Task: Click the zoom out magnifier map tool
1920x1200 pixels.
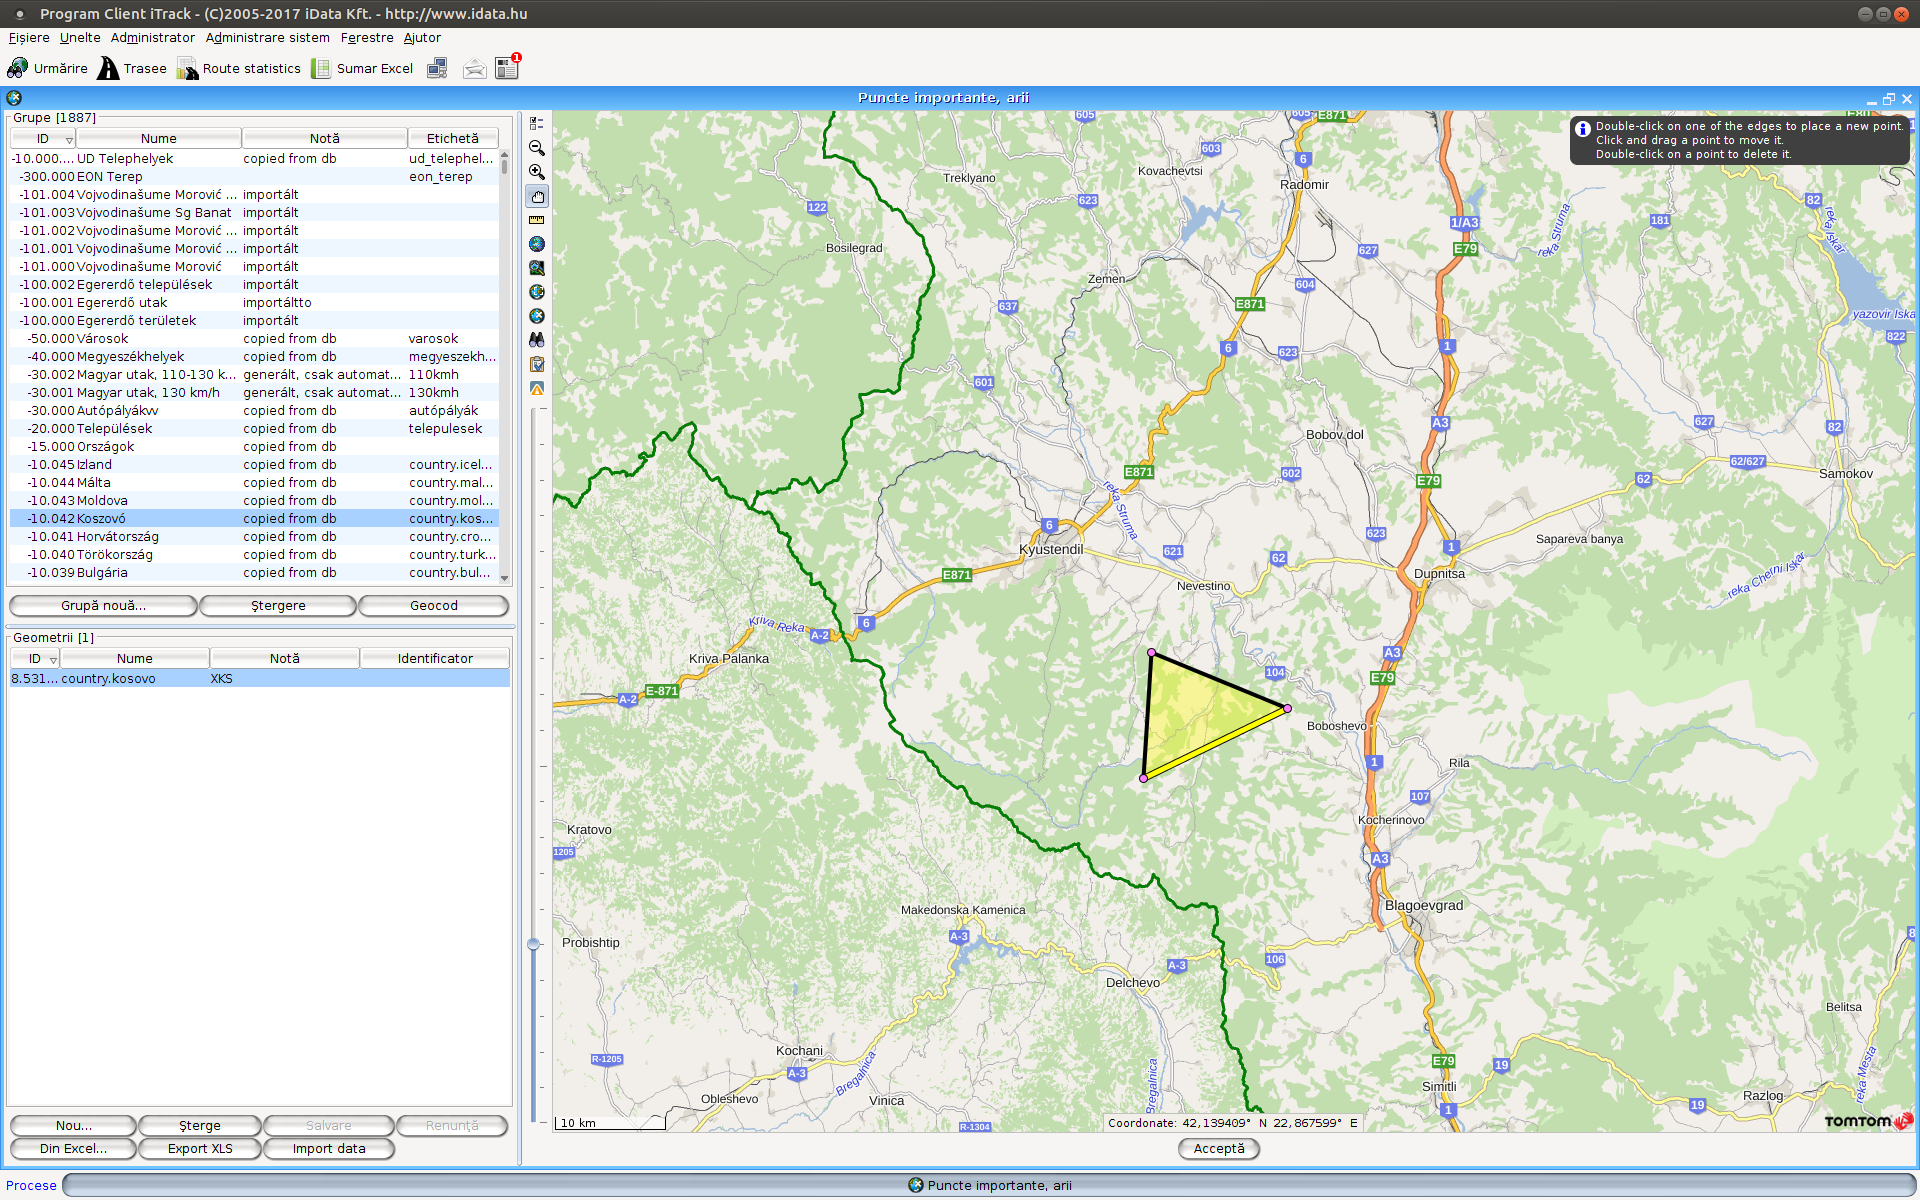Action: [x=537, y=148]
